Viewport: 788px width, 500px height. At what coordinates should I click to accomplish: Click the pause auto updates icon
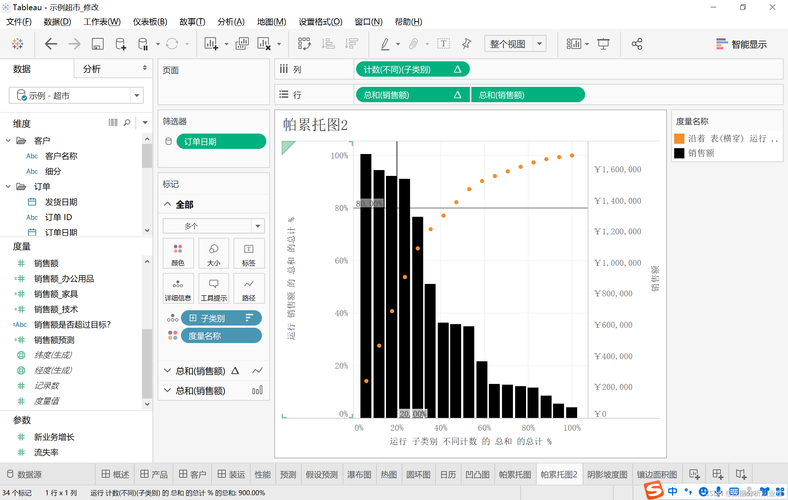[143, 44]
